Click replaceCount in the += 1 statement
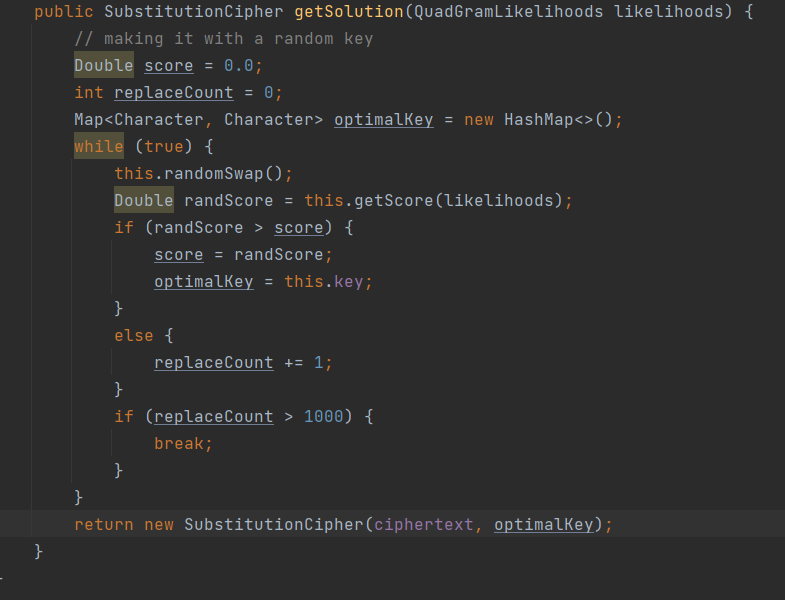This screenshot has width=785, height=600. (x=213, y=363)
